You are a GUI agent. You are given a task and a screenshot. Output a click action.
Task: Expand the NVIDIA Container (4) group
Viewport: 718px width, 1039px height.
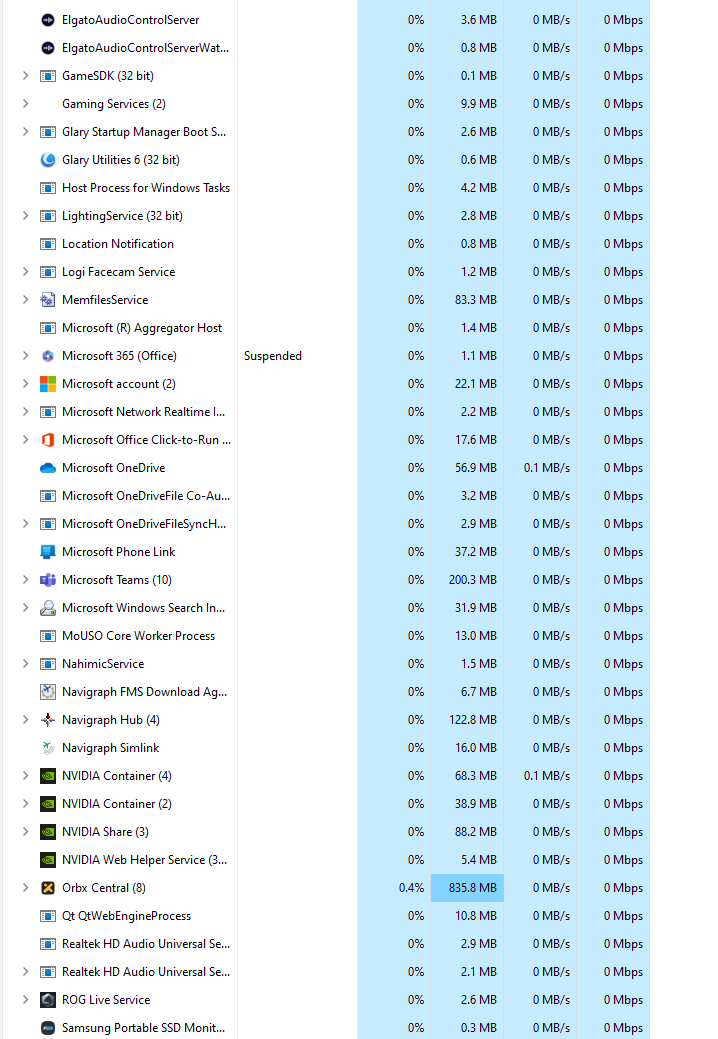[25, 775]
